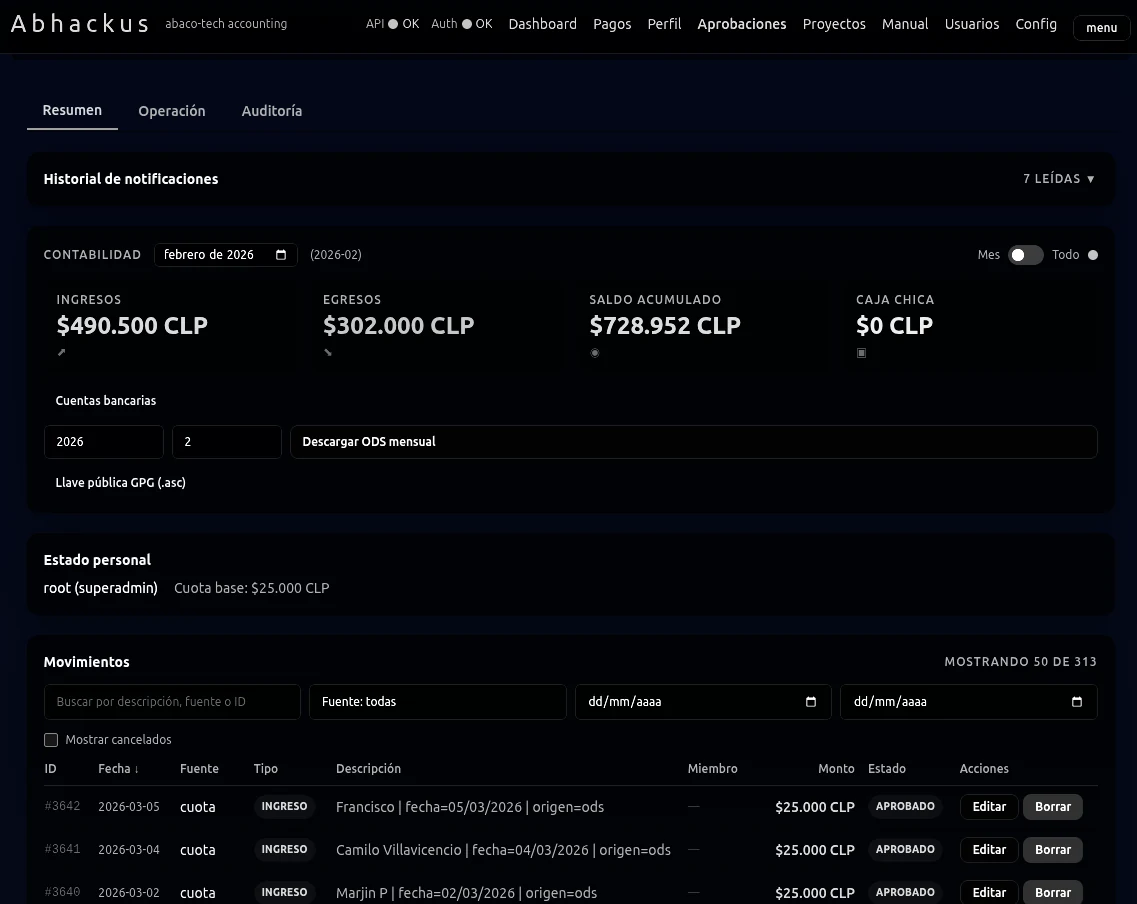Image resolution: width=1137 pixels, height=904 pixels.
Task: Click the Caja Chica box icon
Action: click(x=861, y=352)
